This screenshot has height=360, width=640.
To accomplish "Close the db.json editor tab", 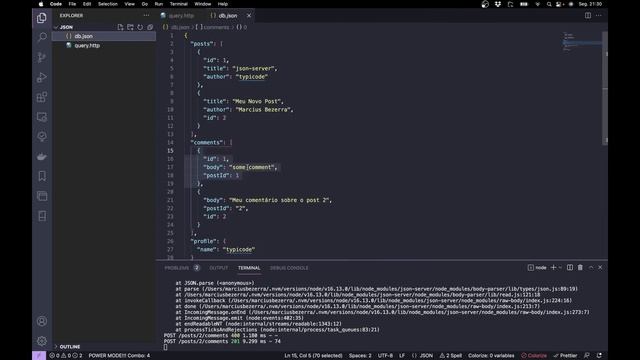I will pos(249,16).
